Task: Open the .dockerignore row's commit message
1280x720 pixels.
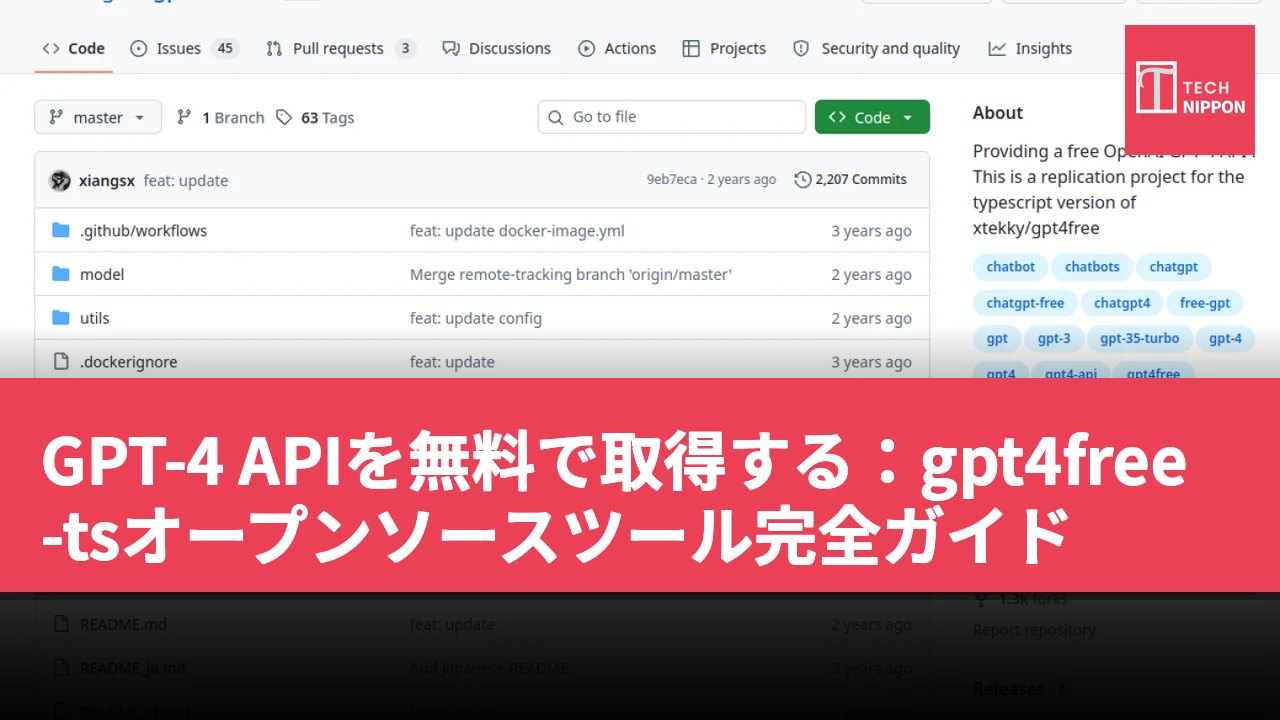Action: pyautogui.click(x=452, y=362)
